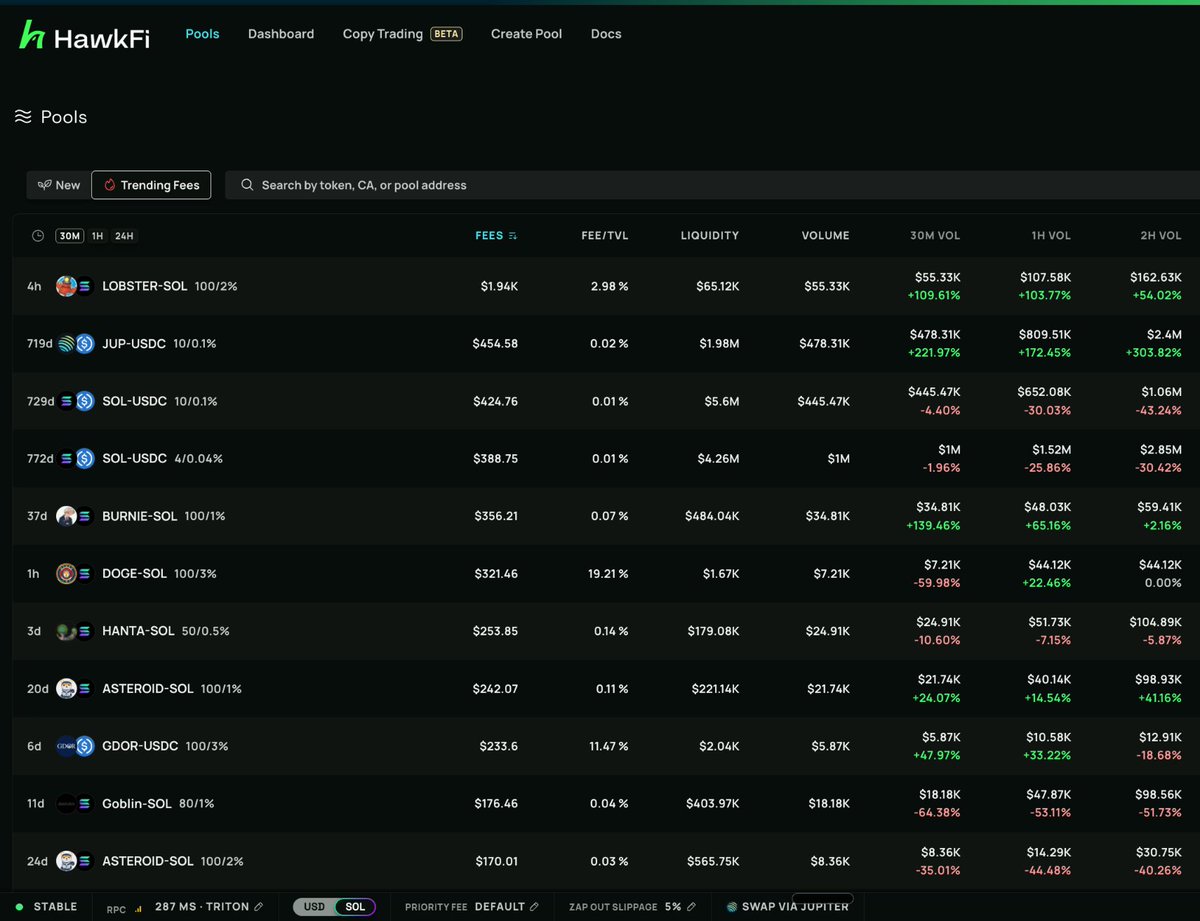Edit zap out slippage pencil icon

coord(691,907)
